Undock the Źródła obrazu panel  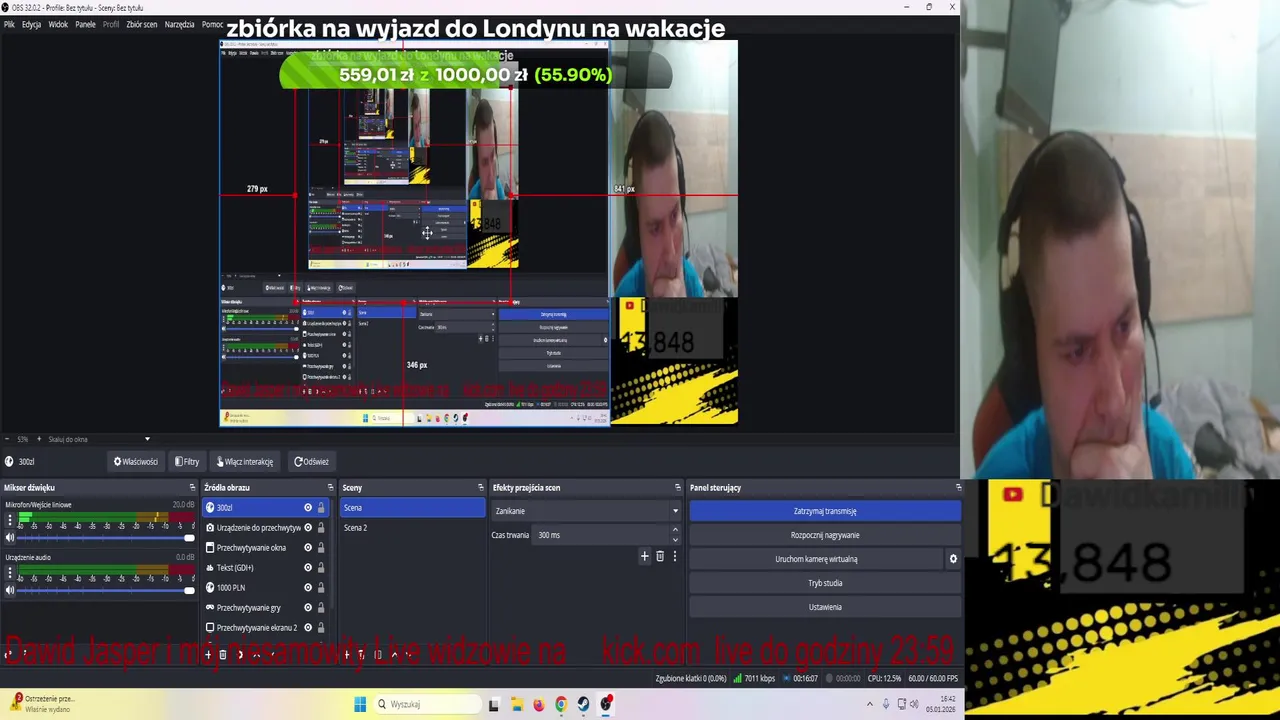(x=330, y=488)
